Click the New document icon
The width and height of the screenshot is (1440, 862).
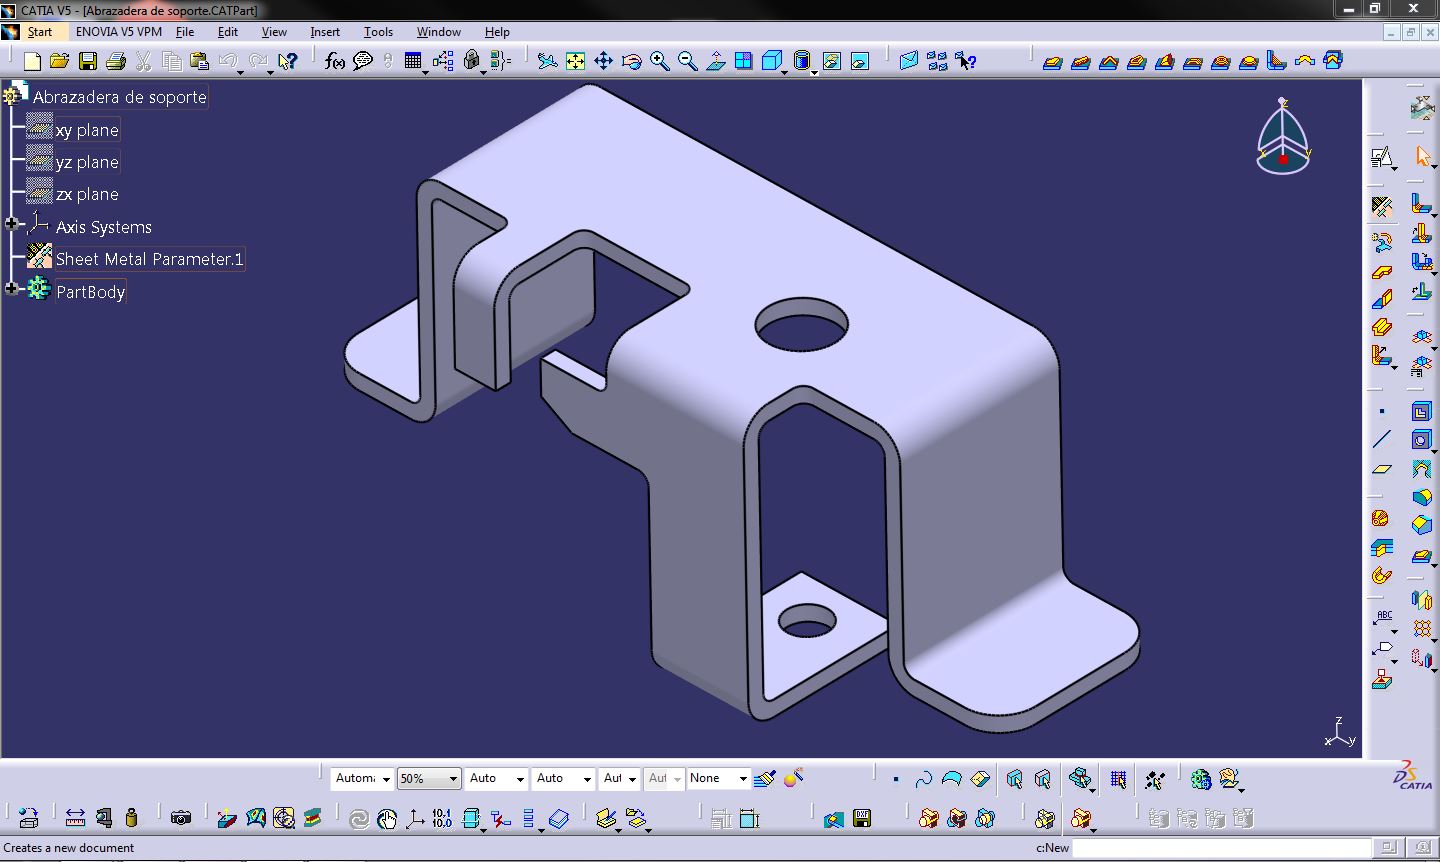point(32,62)
